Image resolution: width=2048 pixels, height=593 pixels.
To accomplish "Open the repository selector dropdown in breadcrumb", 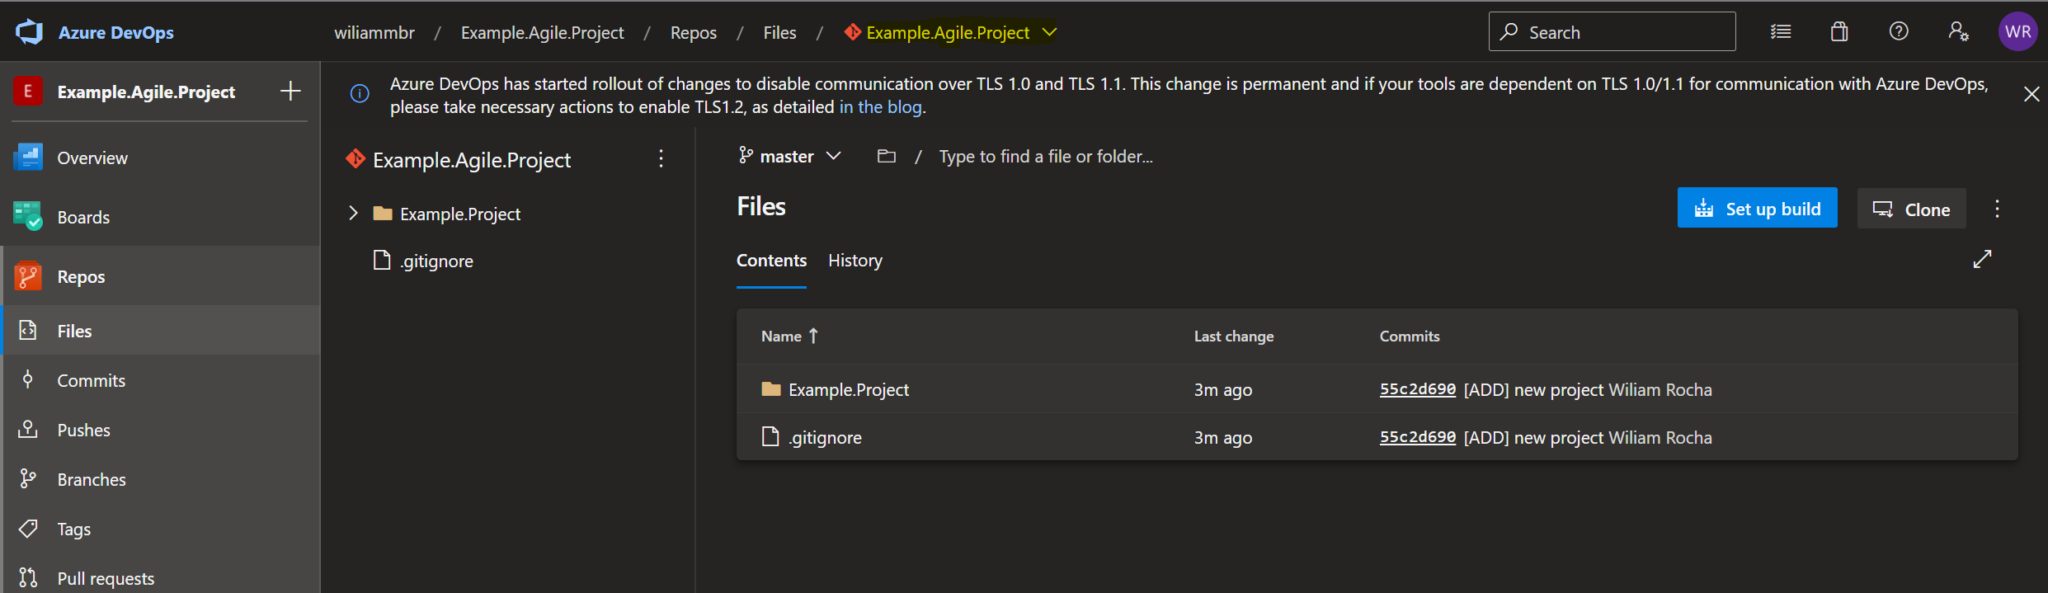I will (950, 33).
